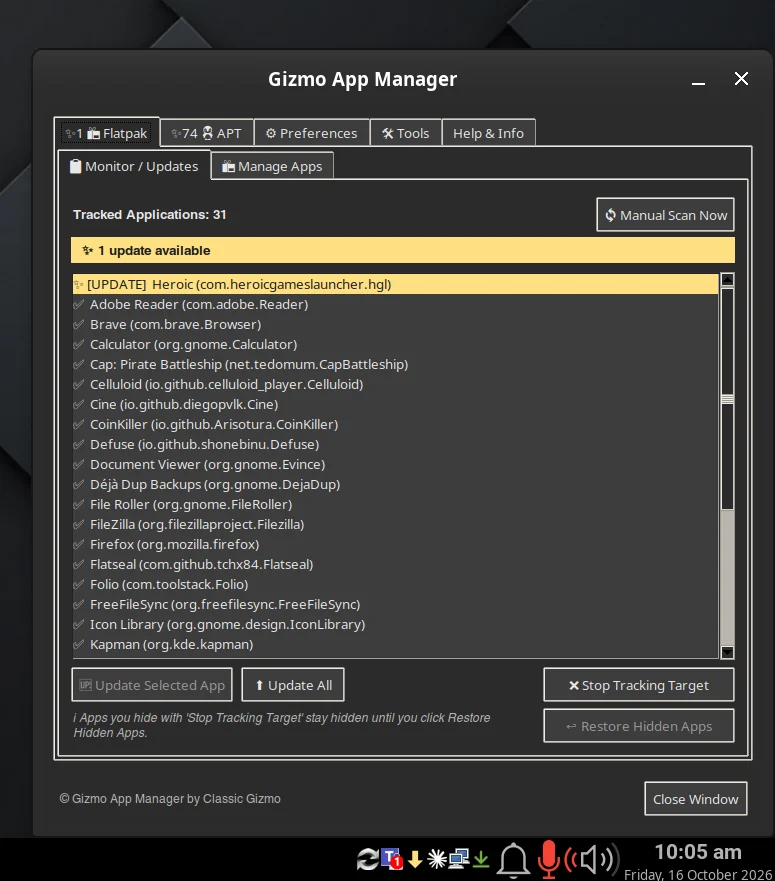Click Stop Tracking Target button
The image size is (775, 881).
pos(638,685)
